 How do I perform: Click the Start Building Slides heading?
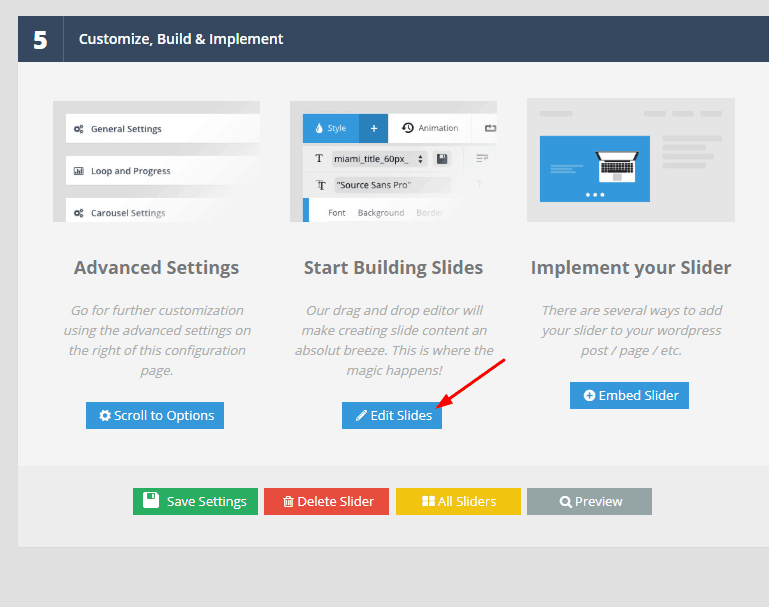(393, 268)
